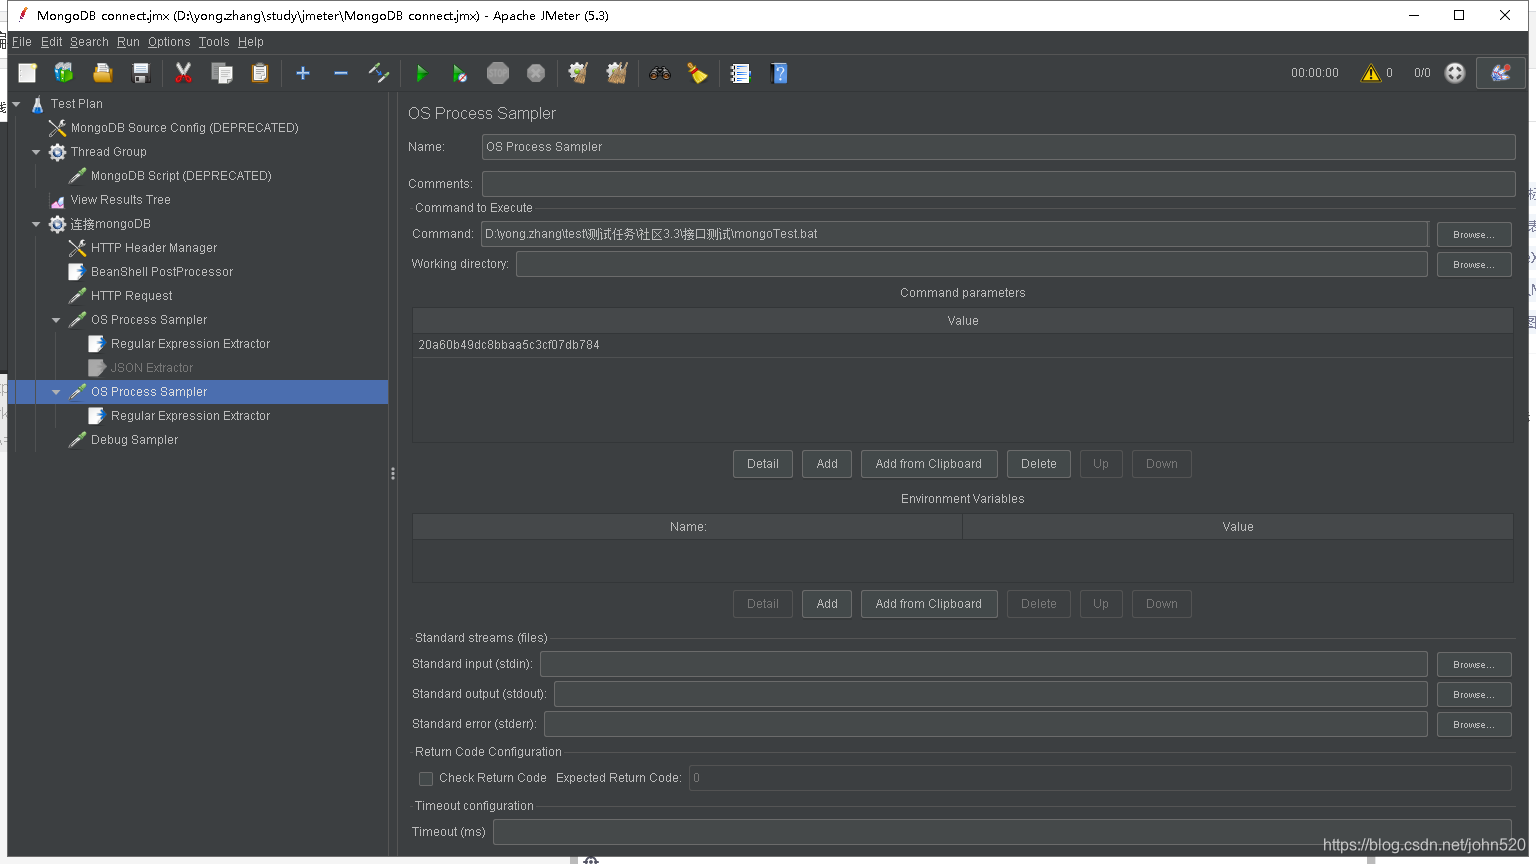Image resolution: width=1536 pixels, height=864 pixels.
Task: Click the Name input field
Action: pyautogui.click(x=998, y=147)
